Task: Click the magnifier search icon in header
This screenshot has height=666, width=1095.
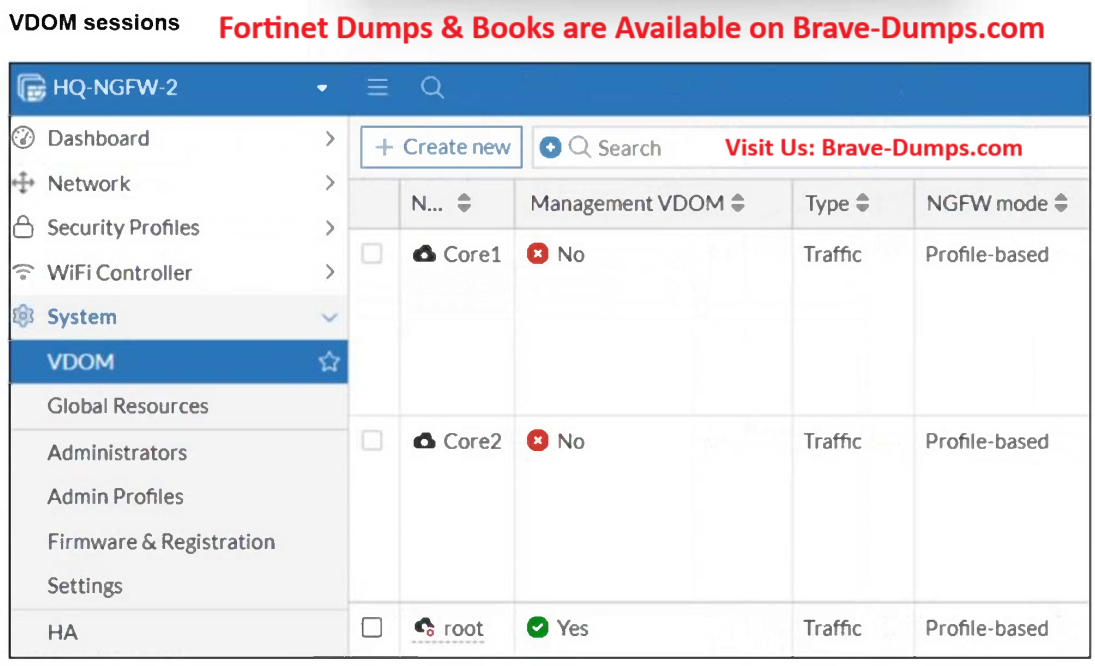Action: tap(432, 88)
